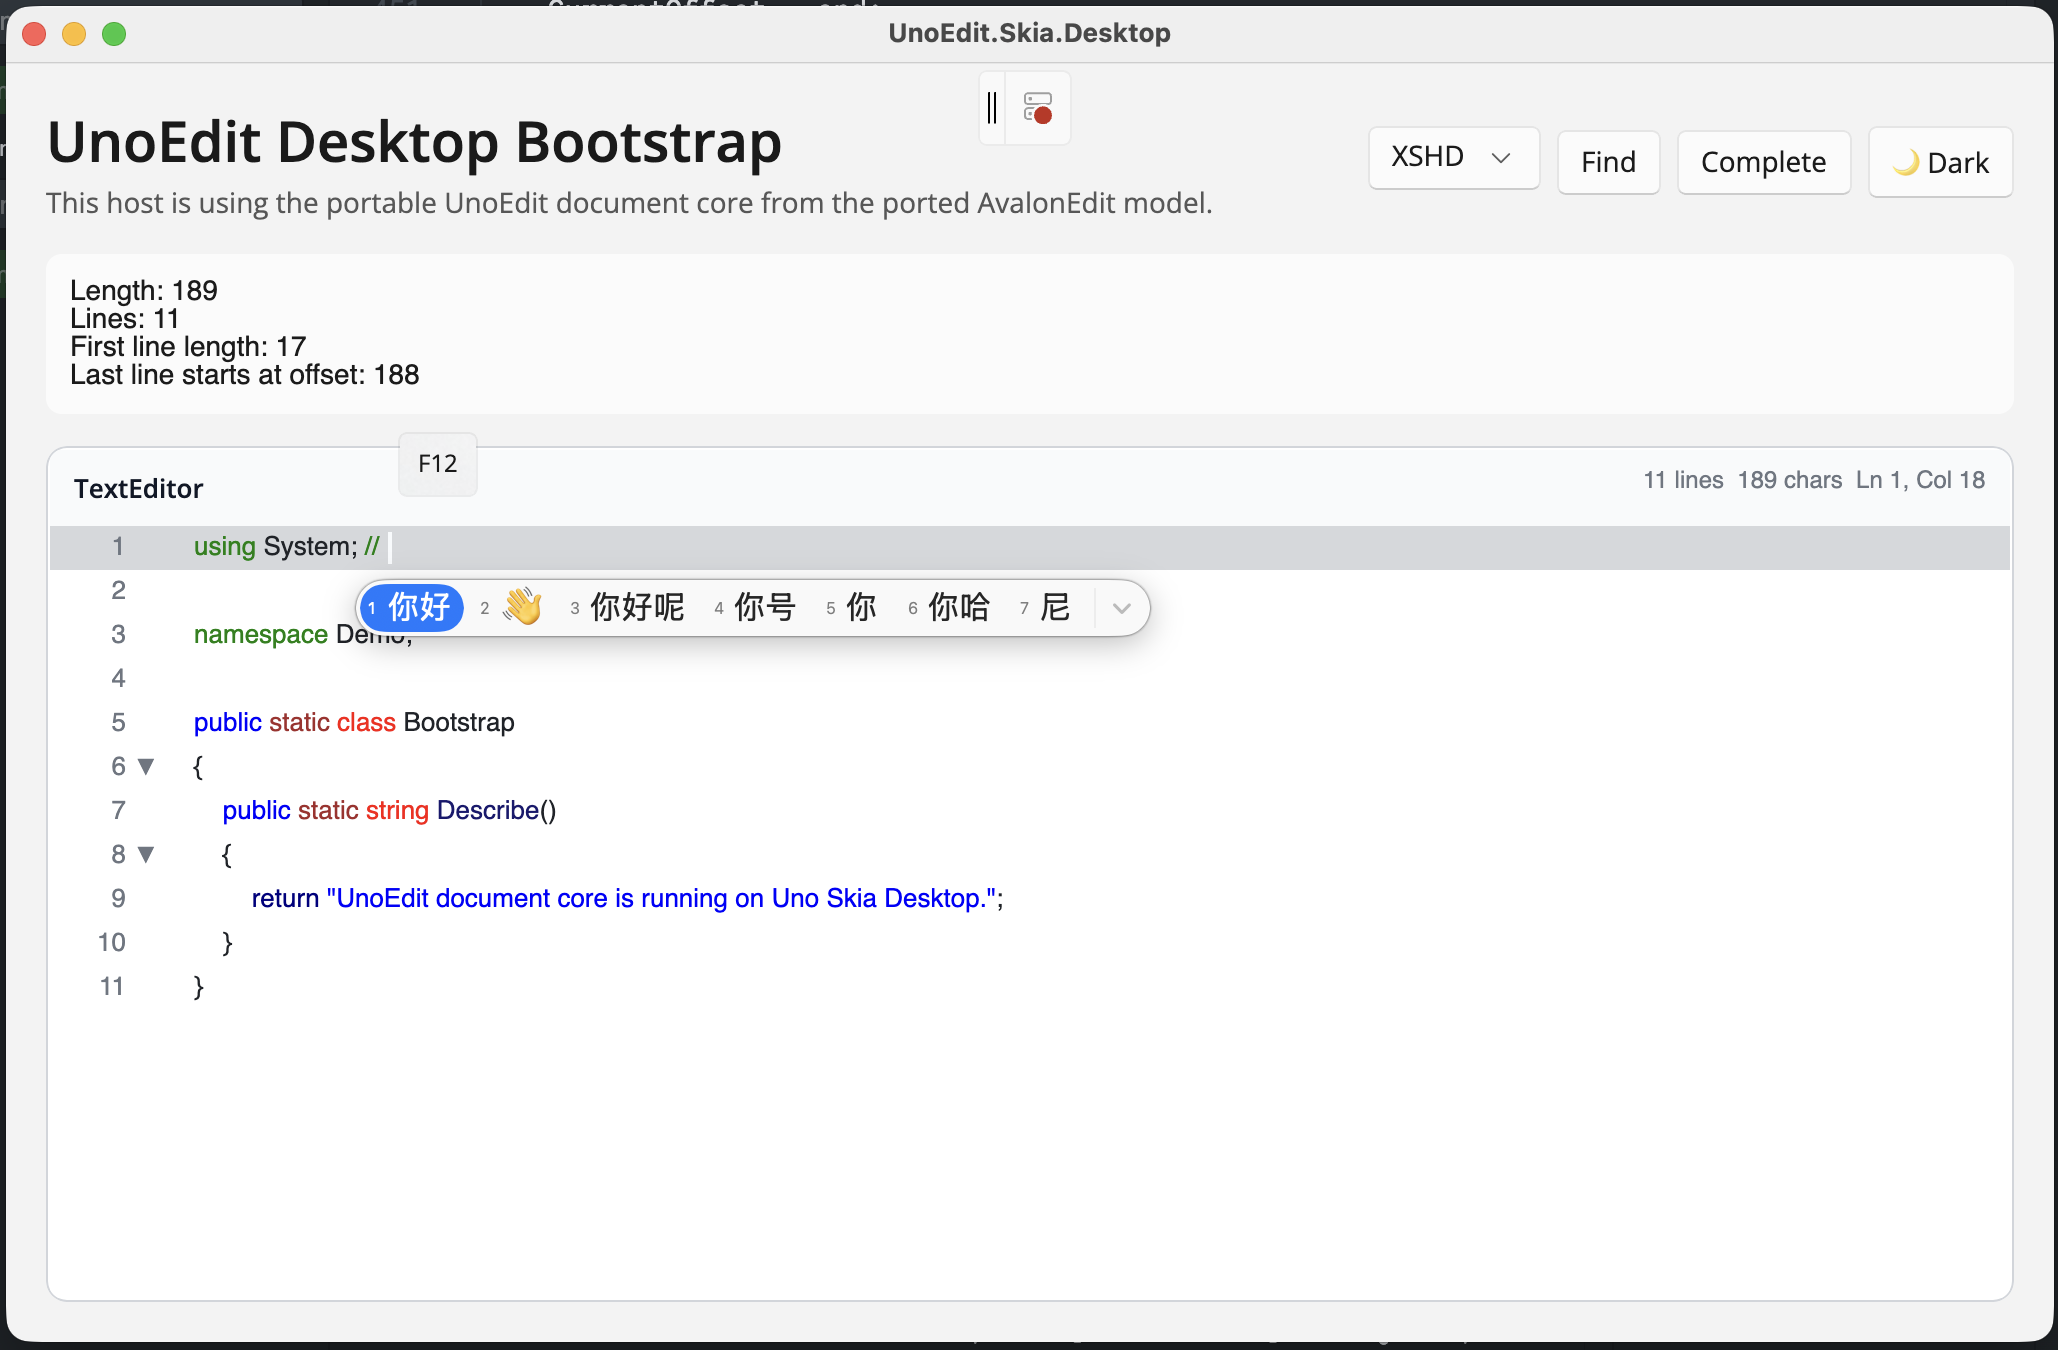Viewport: 2058px width, 1350px height.
Task: Select IME candidate 尼
Action: pos(1046,607)
